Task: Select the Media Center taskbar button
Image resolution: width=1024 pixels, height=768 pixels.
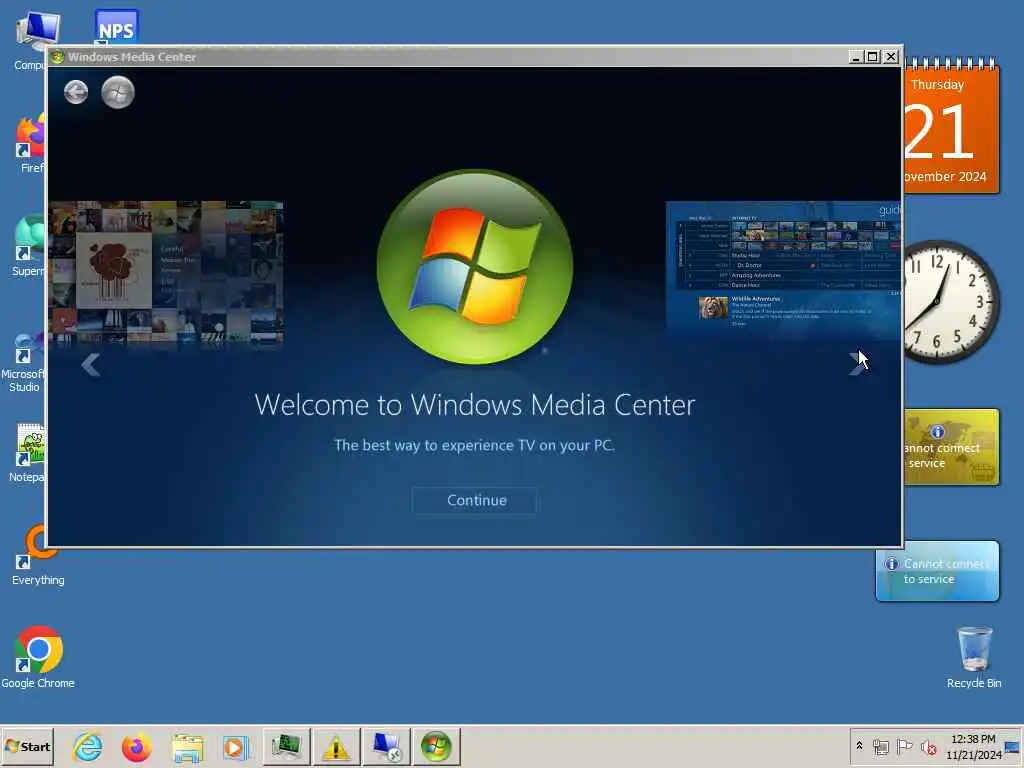Action: click(x=436, y=747)
